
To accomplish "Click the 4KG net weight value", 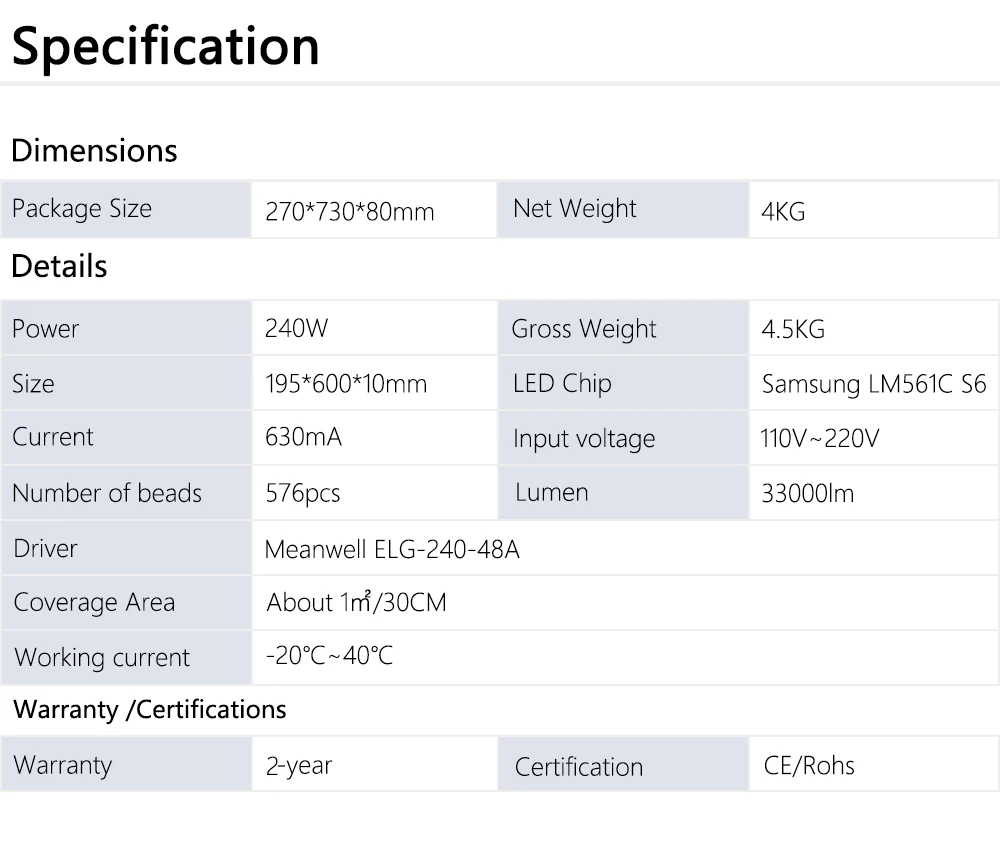I will tap(783, 211).
